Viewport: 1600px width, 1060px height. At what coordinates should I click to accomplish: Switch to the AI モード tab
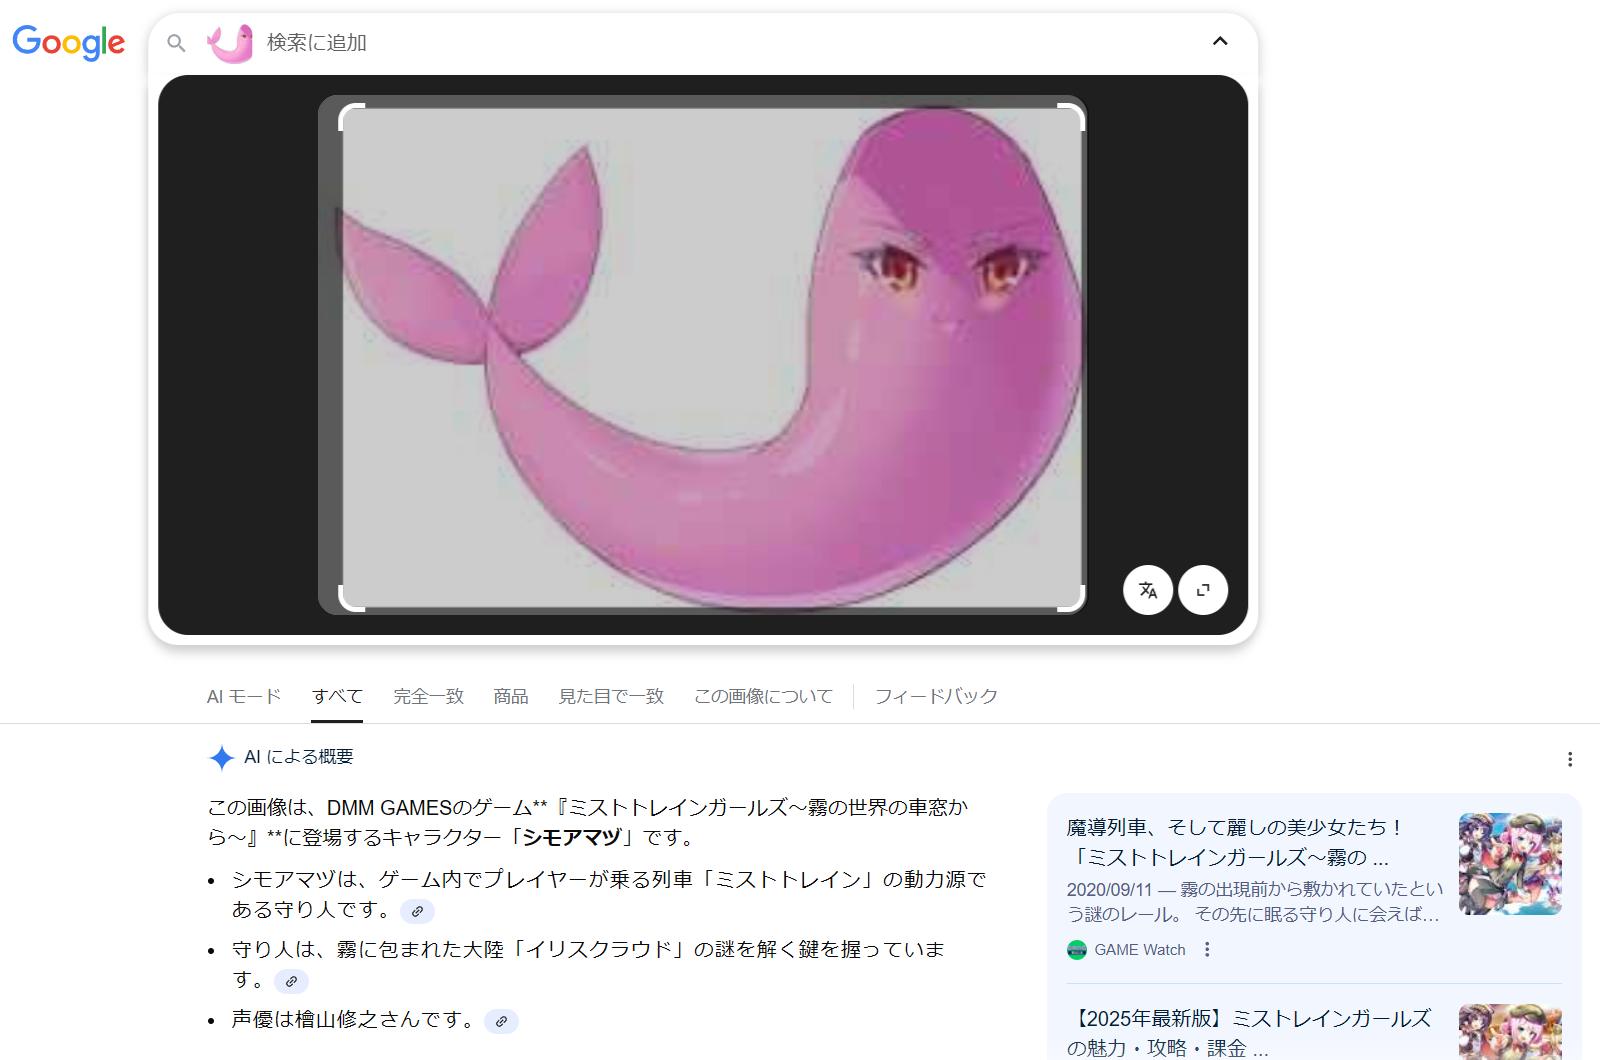(243, 696)
